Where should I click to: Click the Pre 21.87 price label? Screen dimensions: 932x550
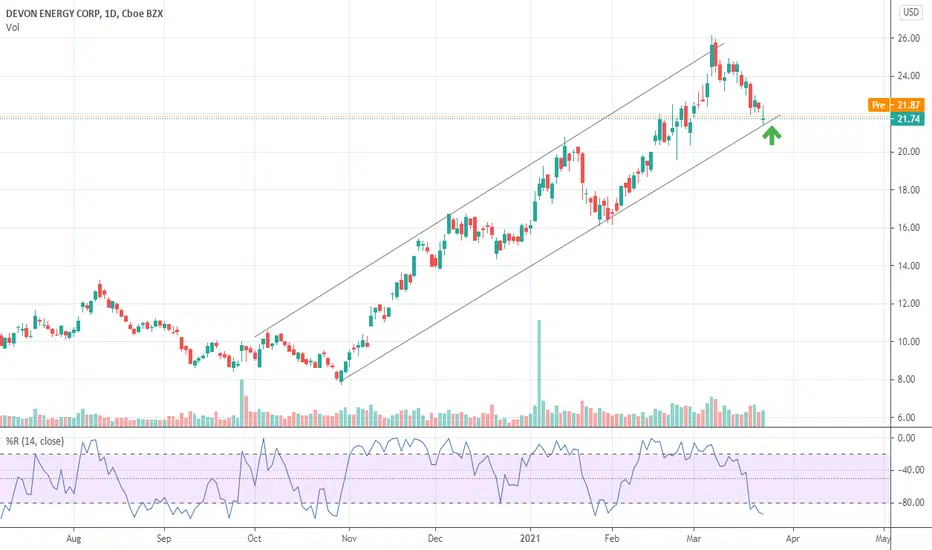896,105
